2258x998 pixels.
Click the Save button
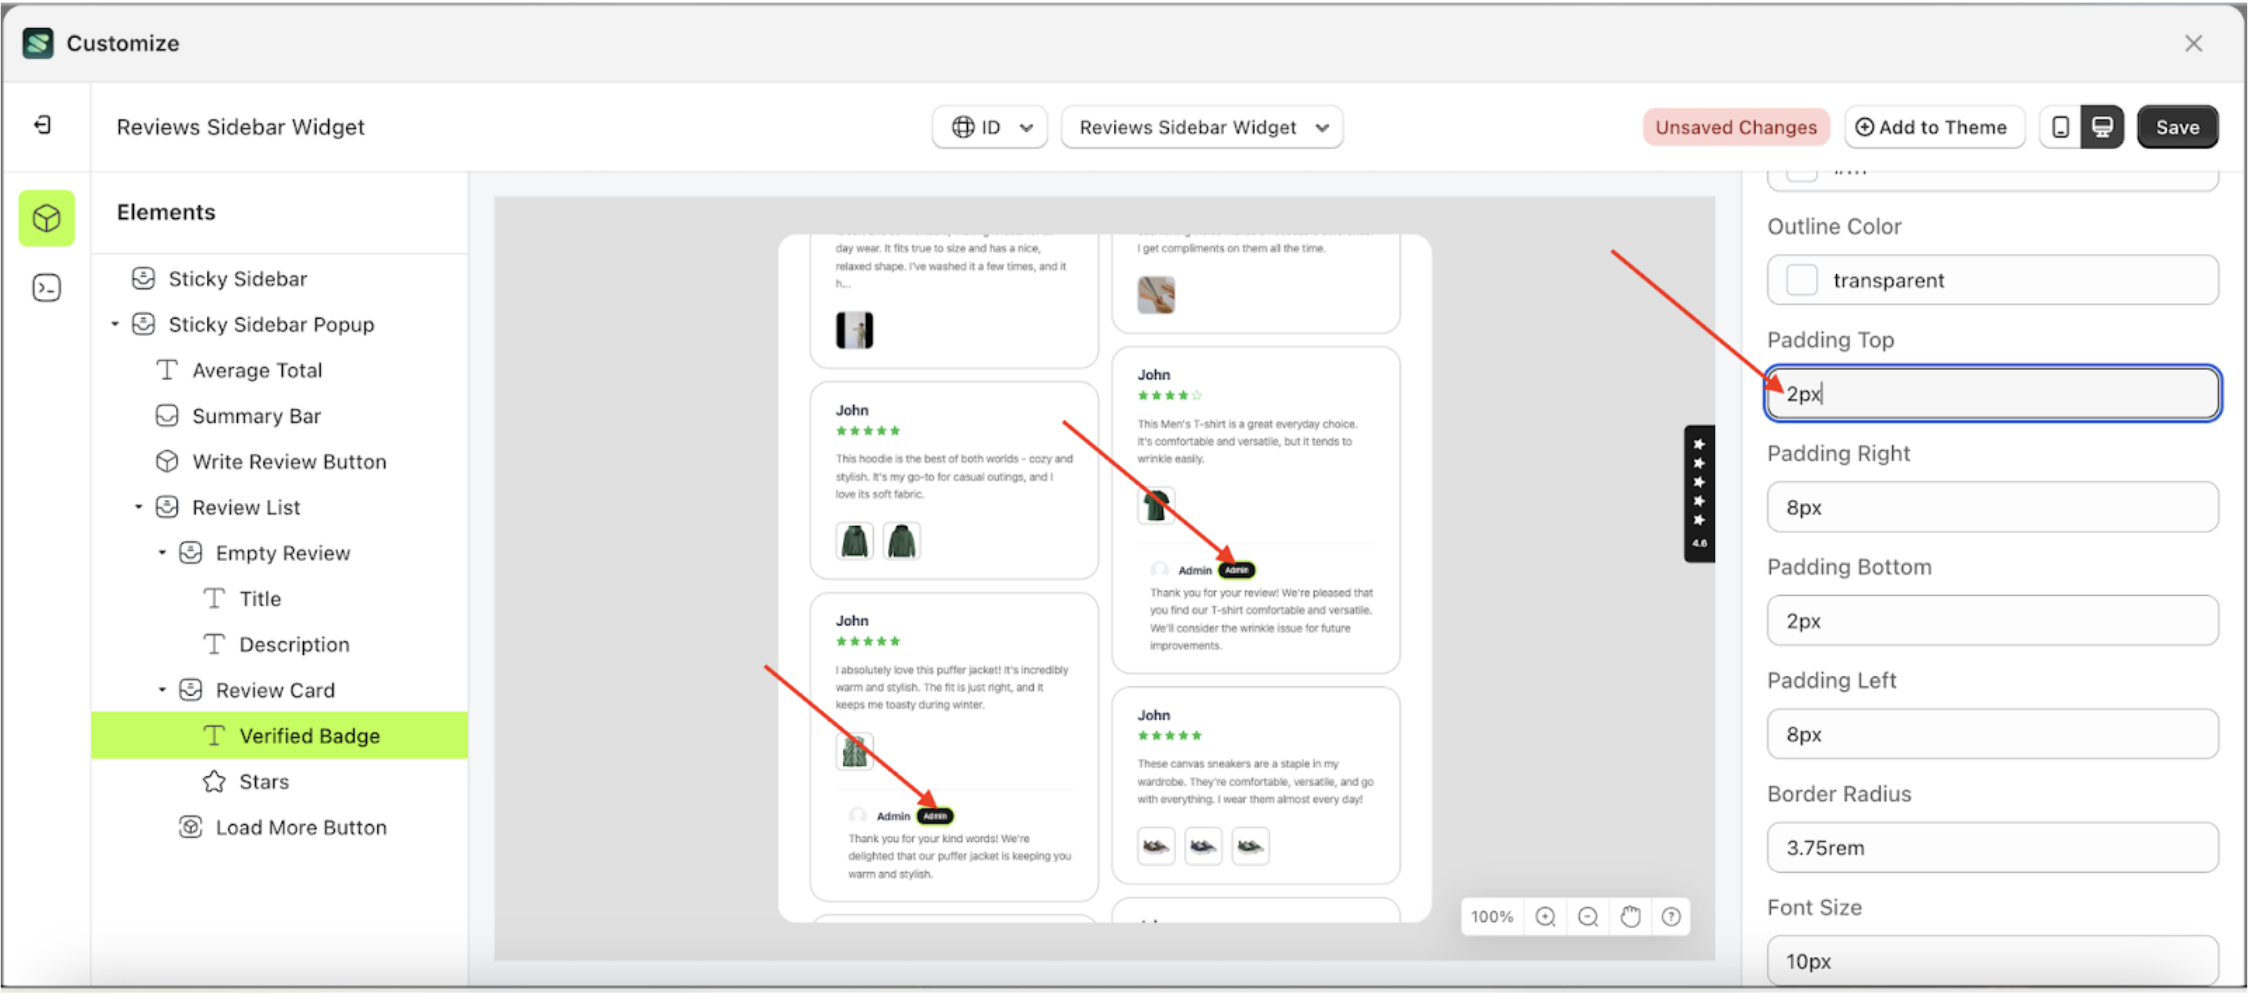pos(2177,127)
